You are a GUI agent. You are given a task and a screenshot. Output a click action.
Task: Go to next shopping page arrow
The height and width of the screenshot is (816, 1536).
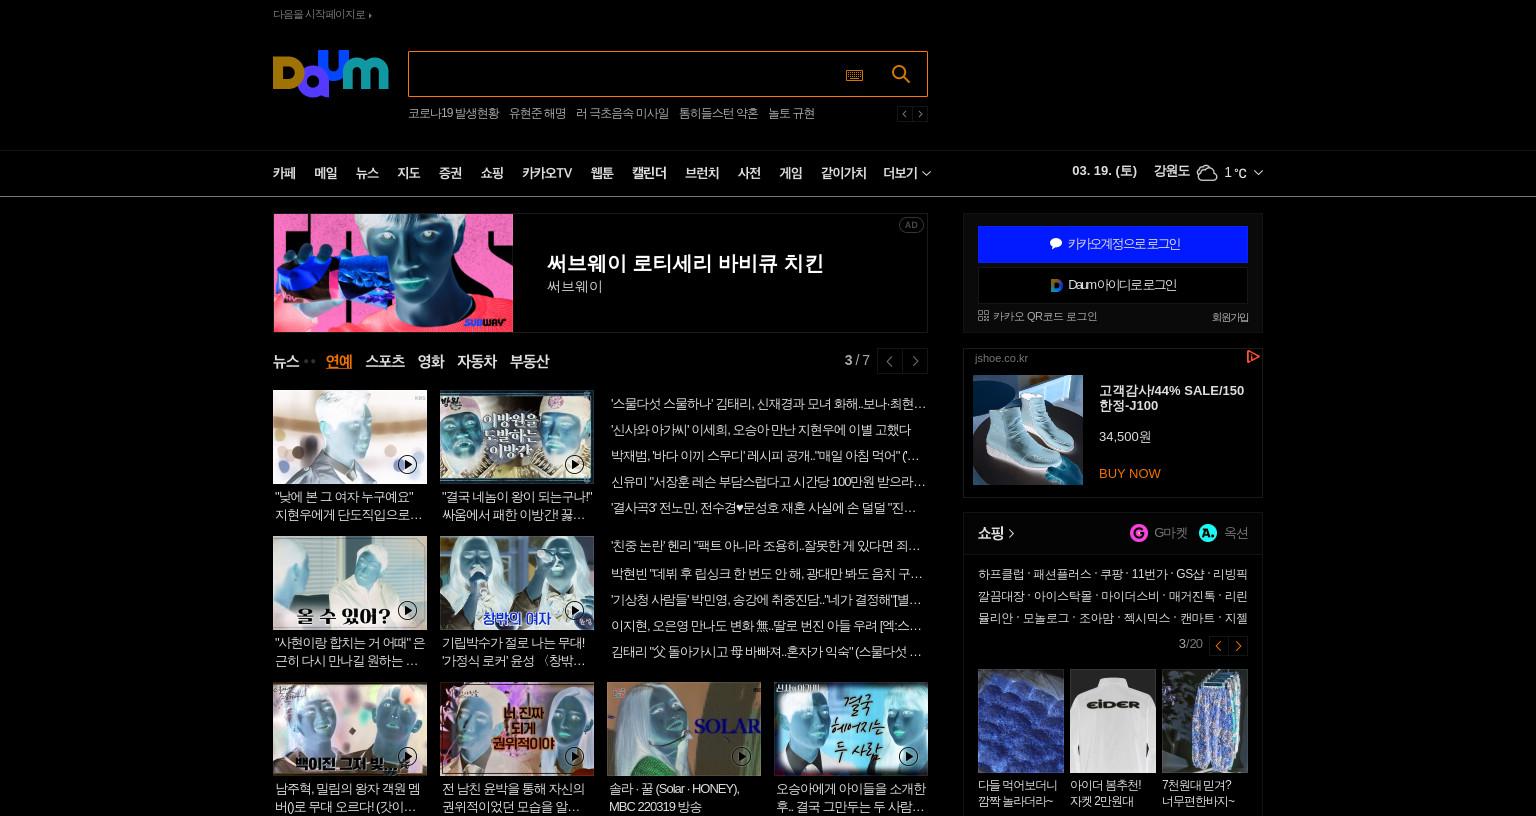[x=1238, y=646]
